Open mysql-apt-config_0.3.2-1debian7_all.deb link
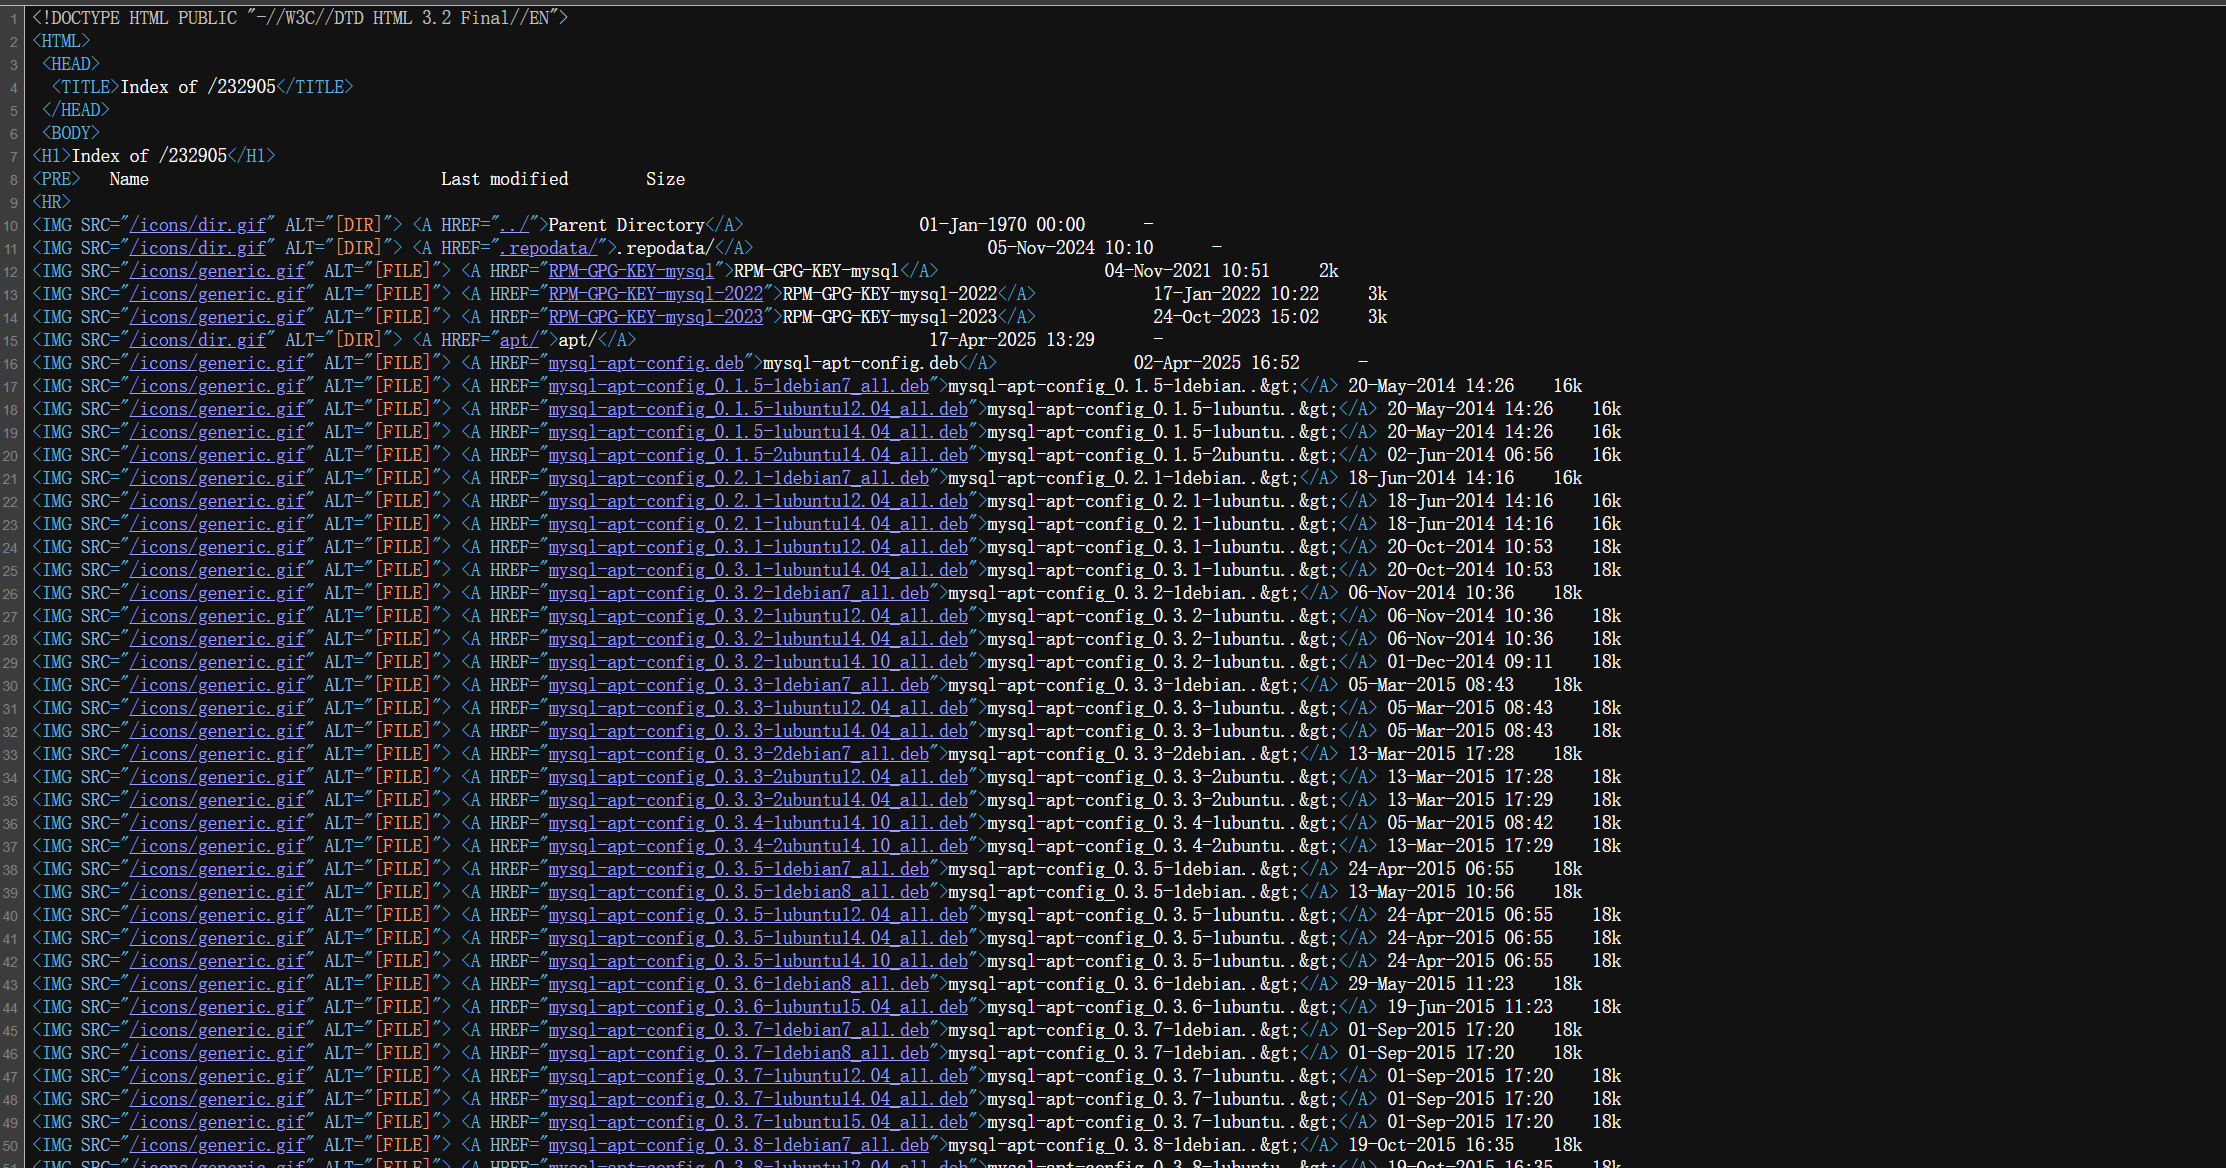The height and width of the screenshot is (1168, 2226). click(738, 593)
